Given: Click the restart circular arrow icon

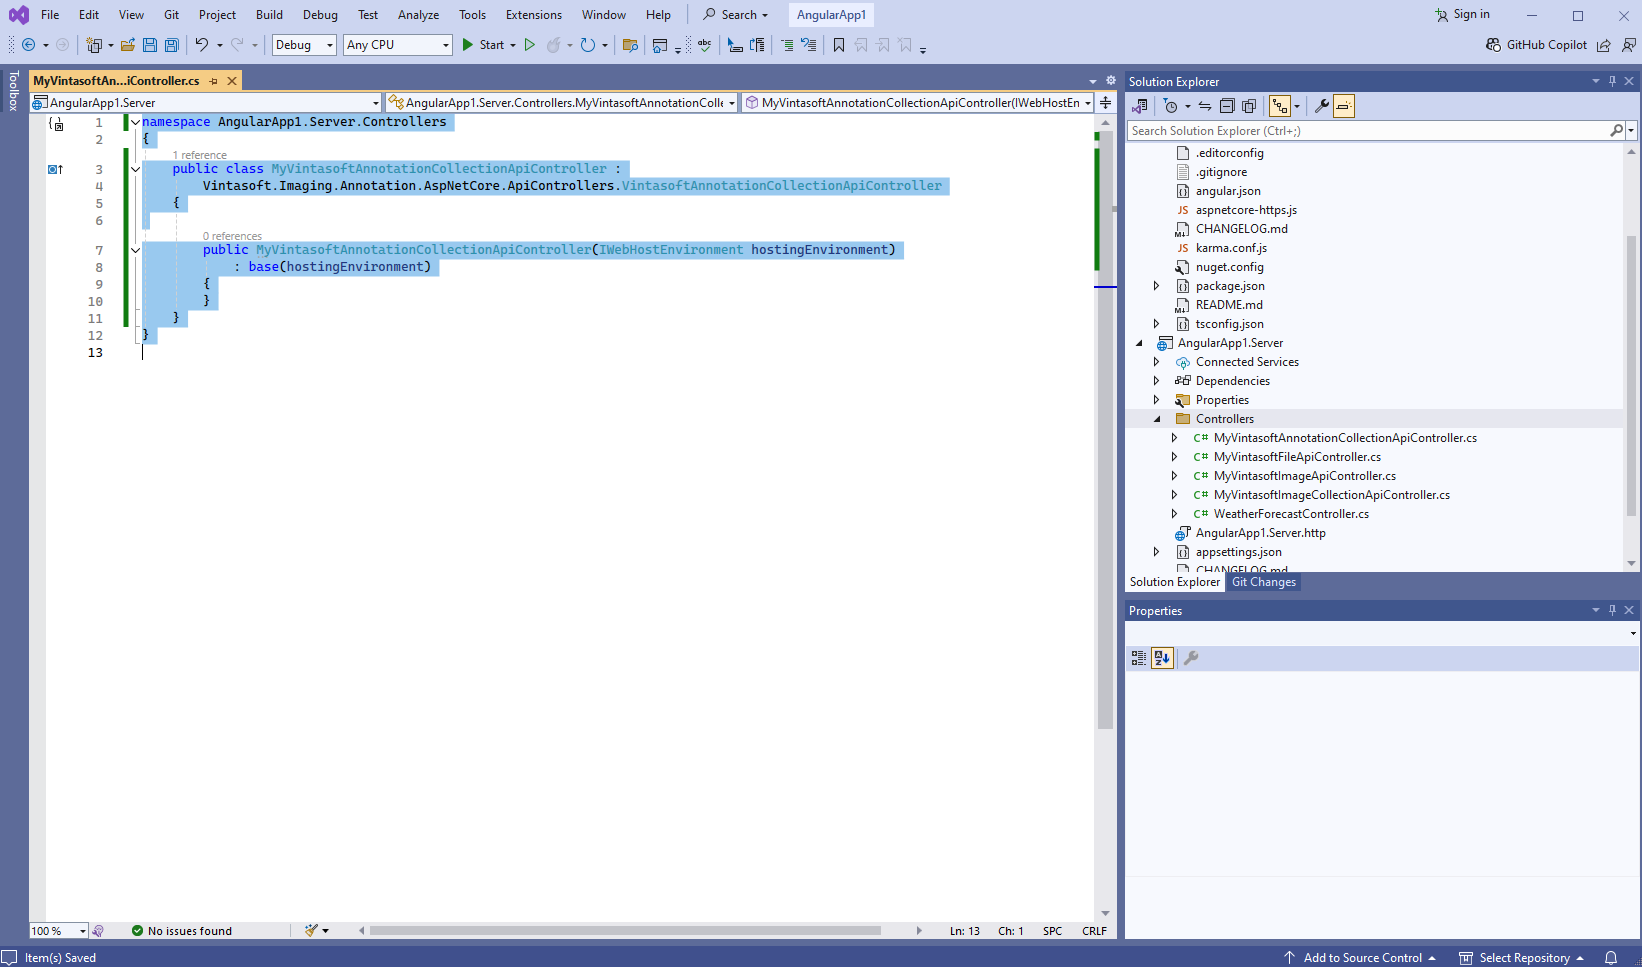Looking at the screenshot, I should point(588,45).
